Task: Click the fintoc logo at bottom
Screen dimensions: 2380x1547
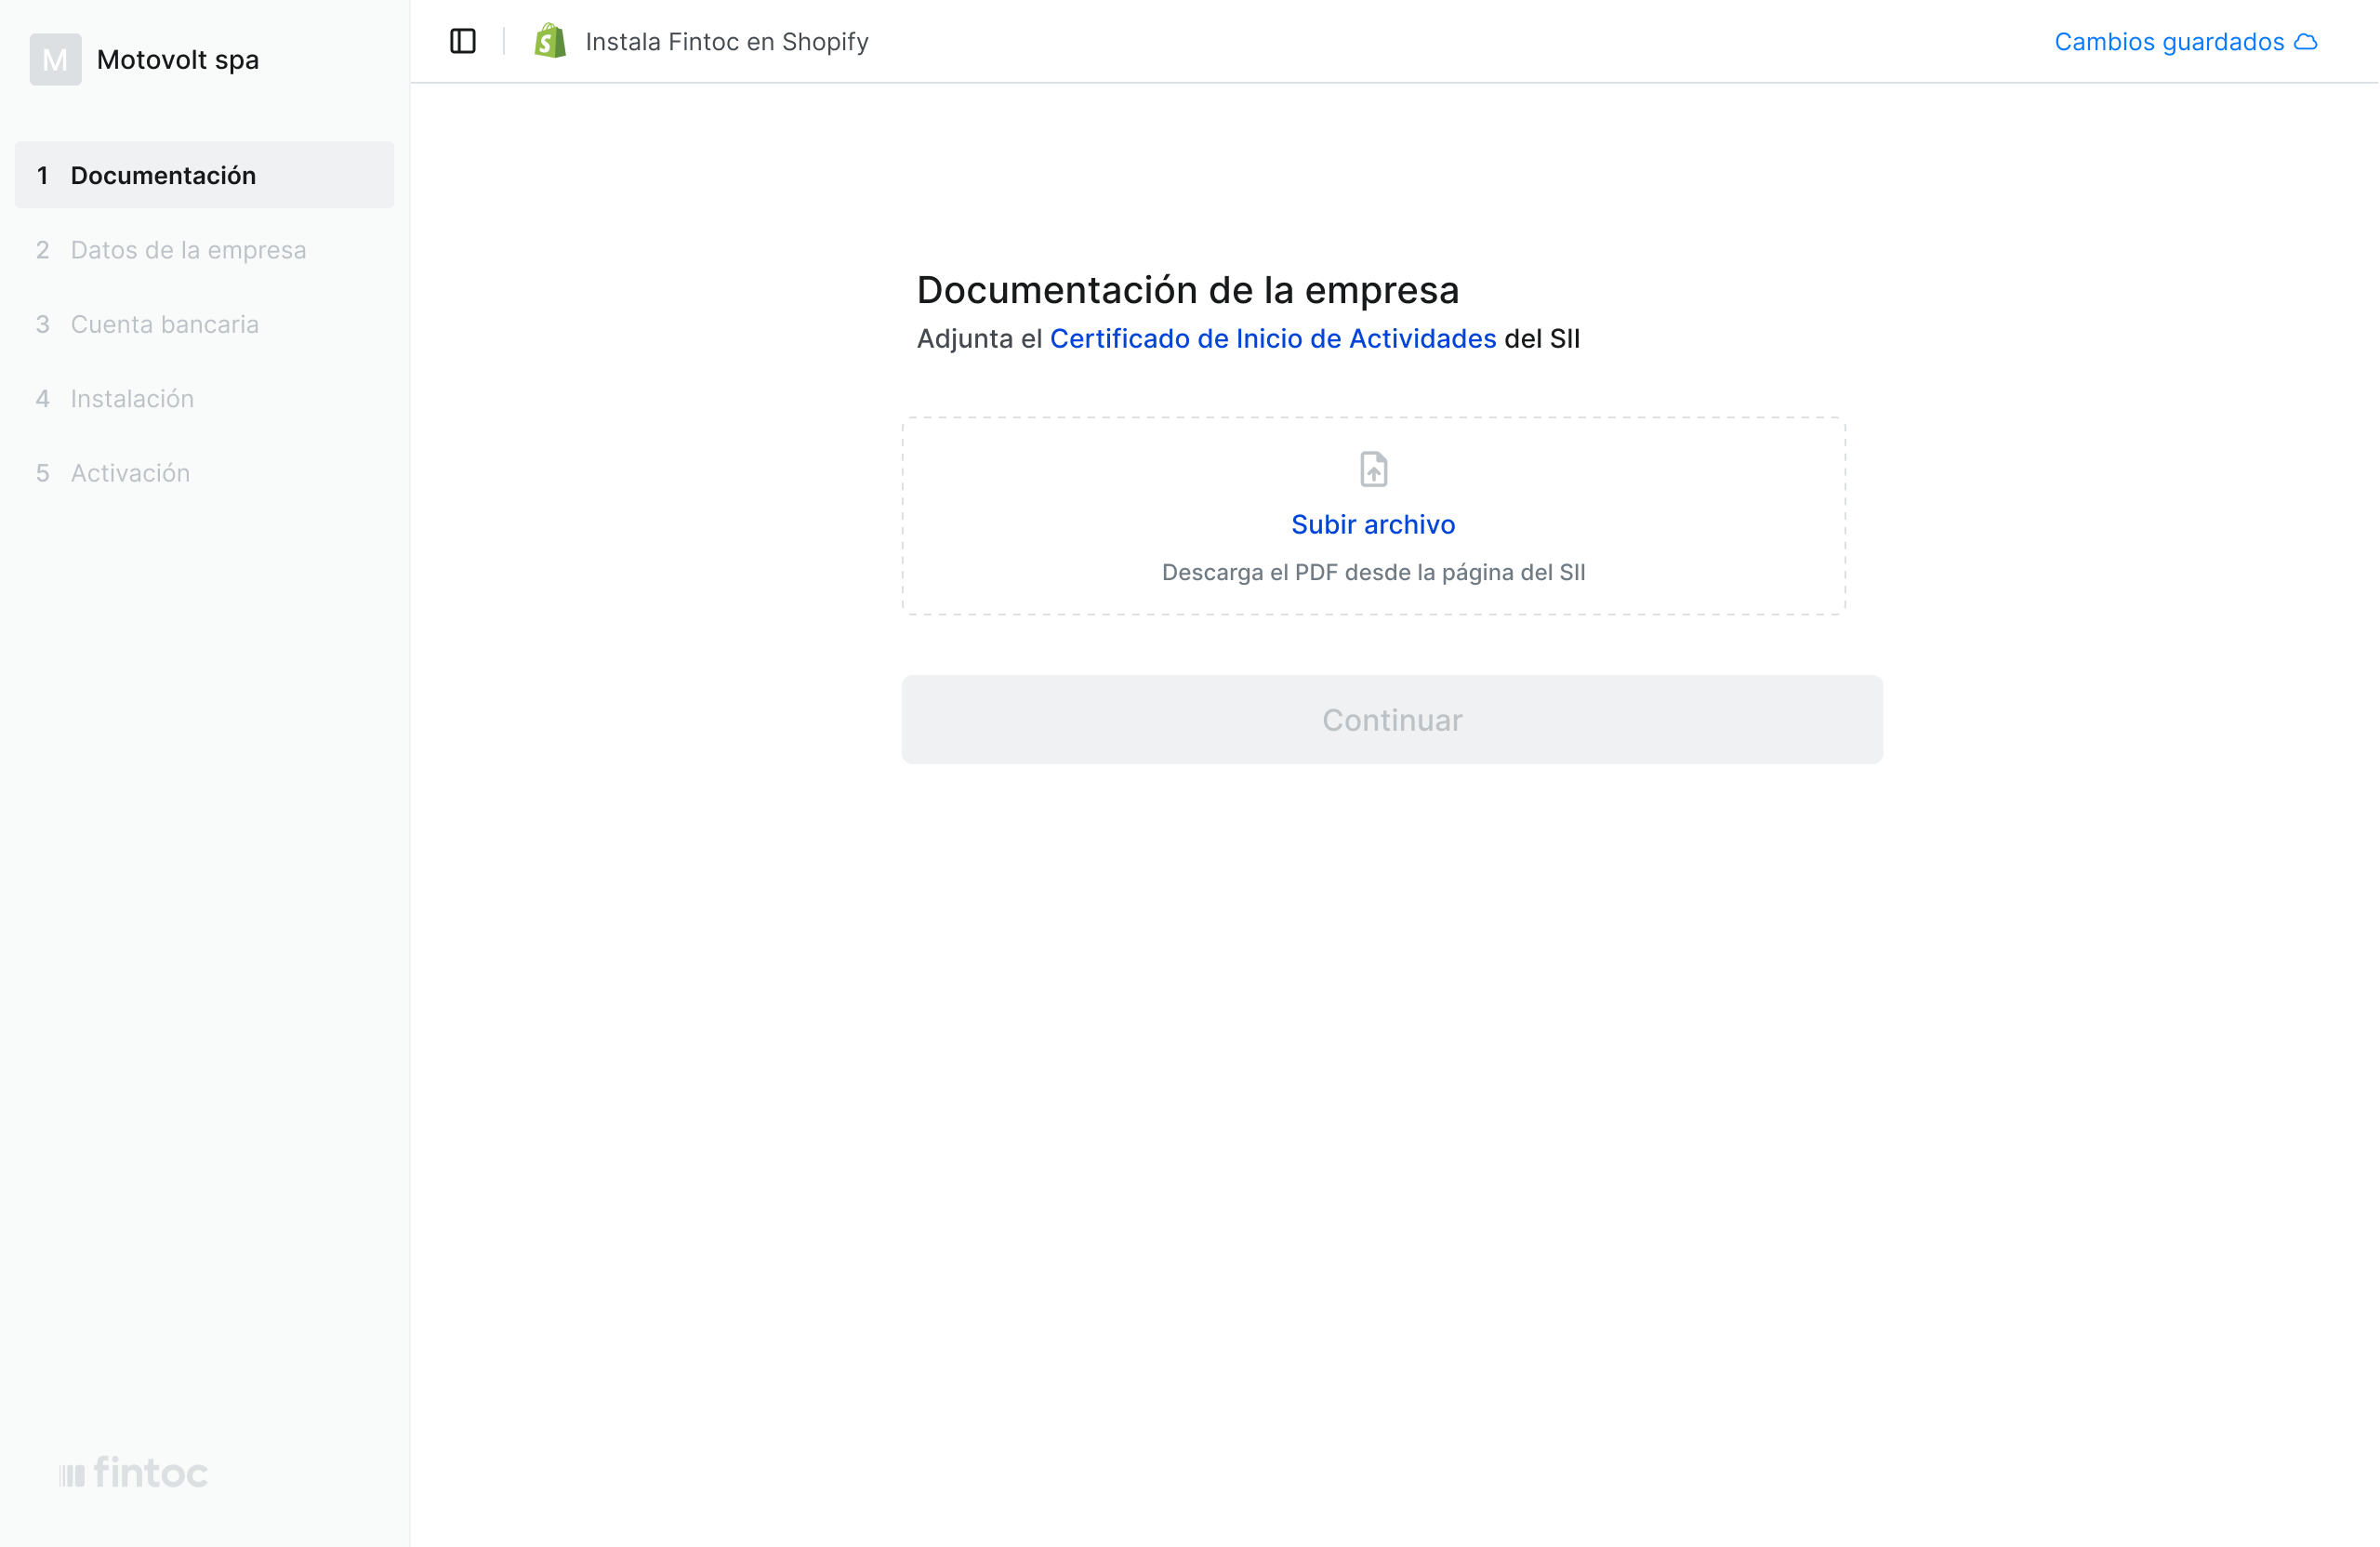Action: pyautogui.click(x=133, y=1473)
